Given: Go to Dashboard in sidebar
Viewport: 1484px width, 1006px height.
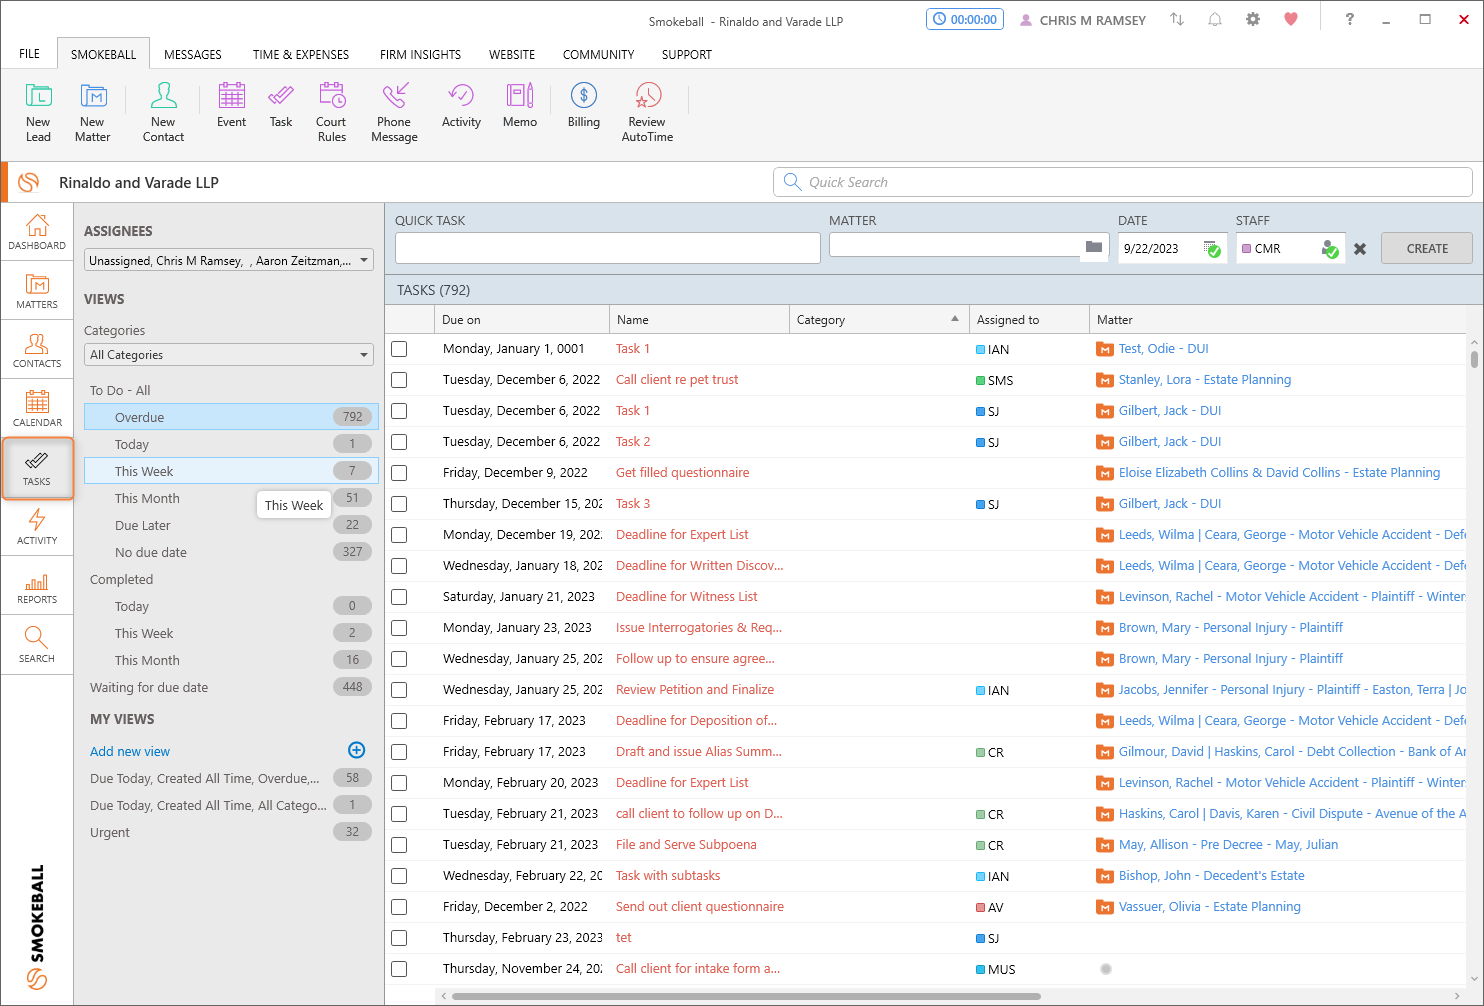Looking at the screenshot, I should 37,232.
